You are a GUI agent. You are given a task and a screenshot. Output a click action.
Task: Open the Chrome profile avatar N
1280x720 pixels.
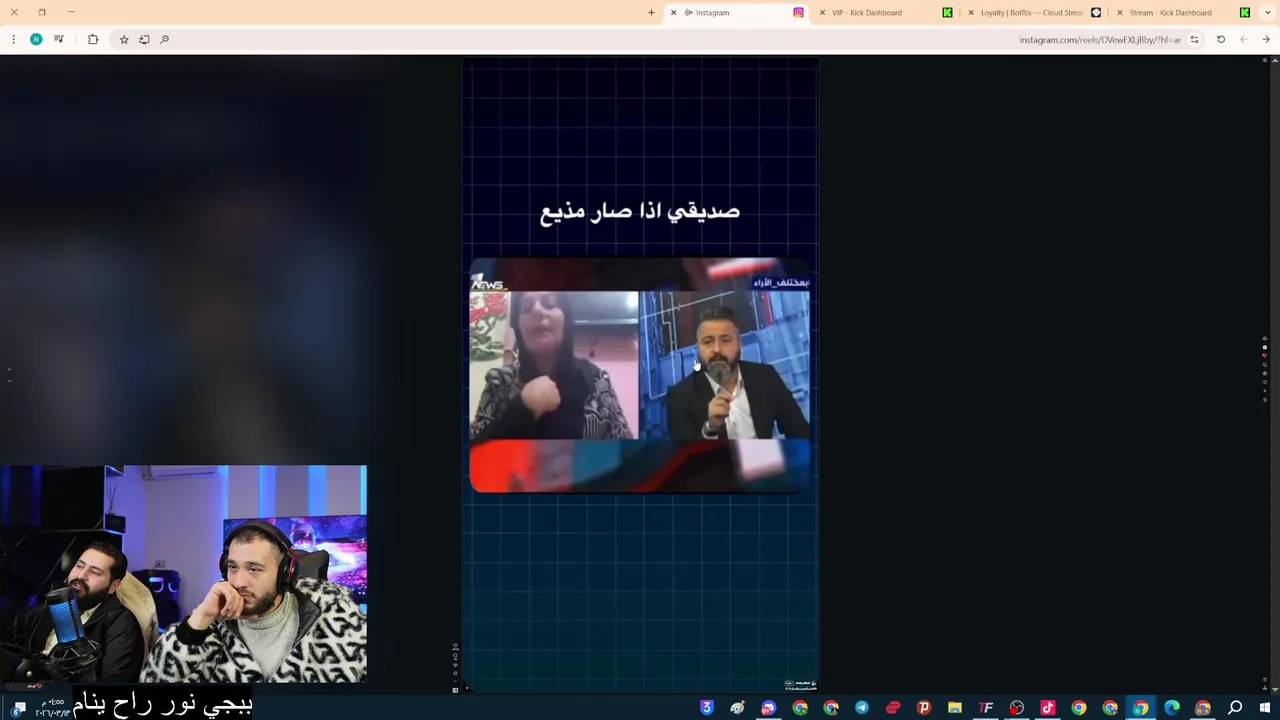36,39
